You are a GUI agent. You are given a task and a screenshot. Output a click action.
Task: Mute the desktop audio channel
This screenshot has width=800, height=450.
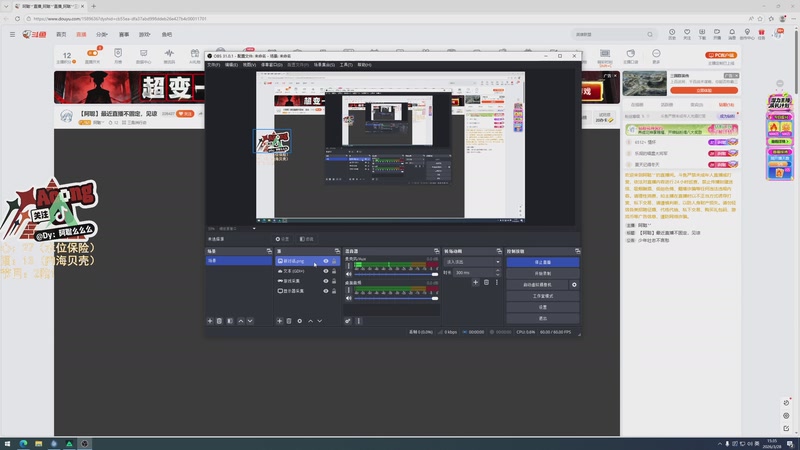click(349, 298)
